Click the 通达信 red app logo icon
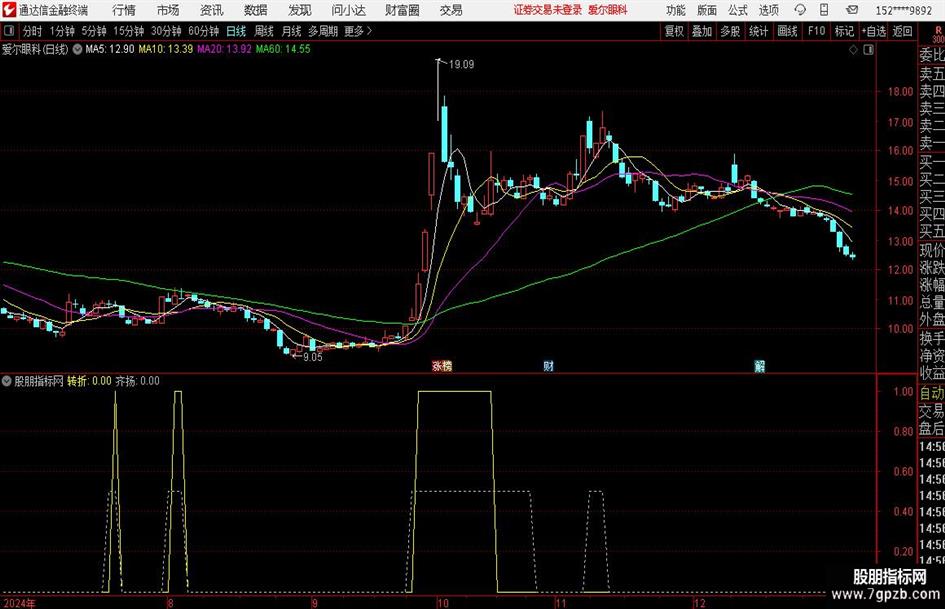The height and width of the screenshot is (609, 945). coord(8,9)
